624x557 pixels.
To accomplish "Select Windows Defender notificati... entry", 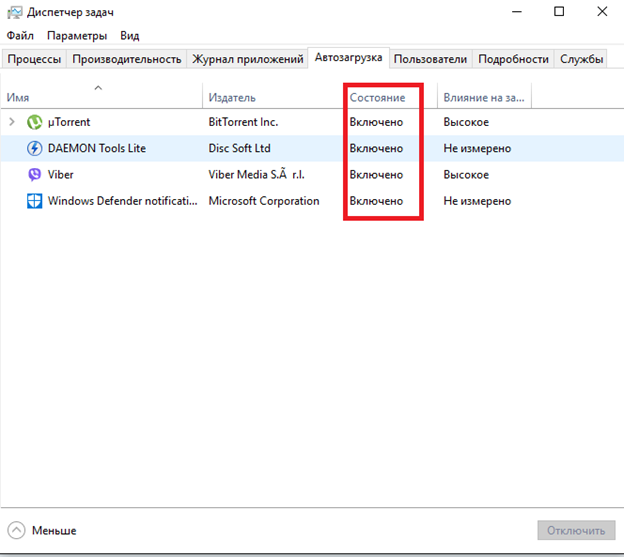I will coord(122,201).
